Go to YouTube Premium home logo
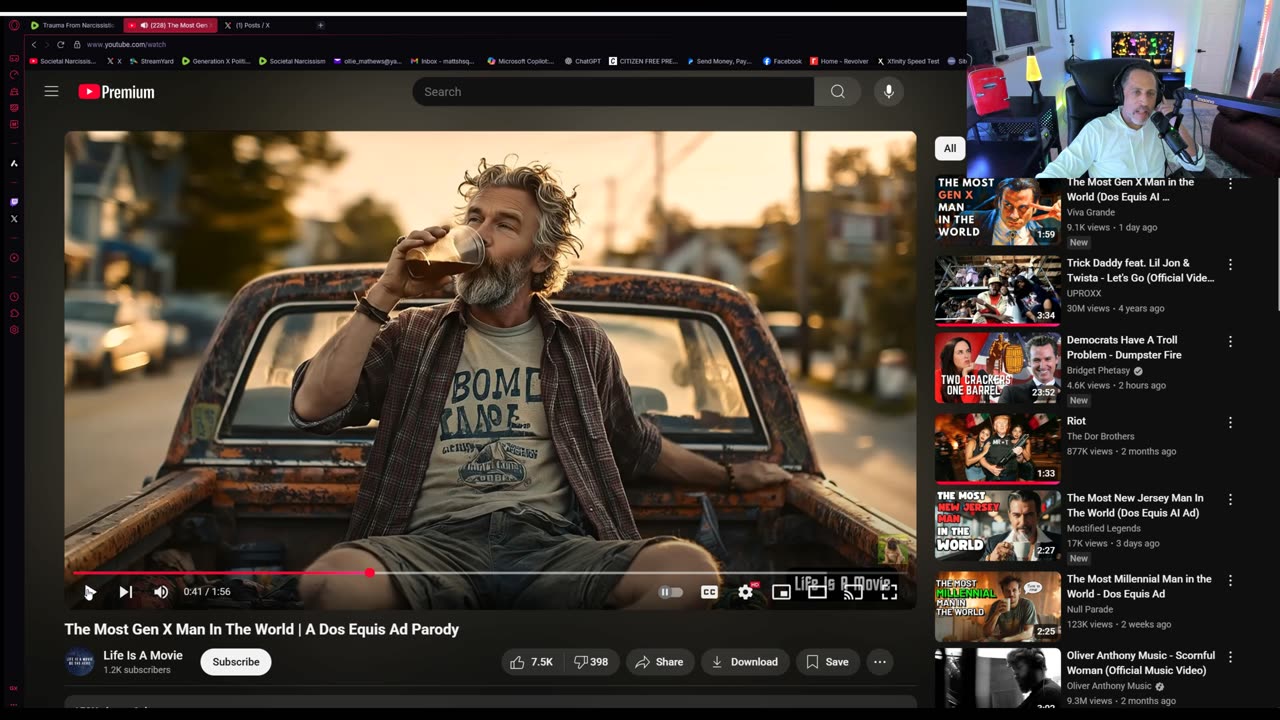The width and height of the screenshot is (1280, 720). coord(116,92)
